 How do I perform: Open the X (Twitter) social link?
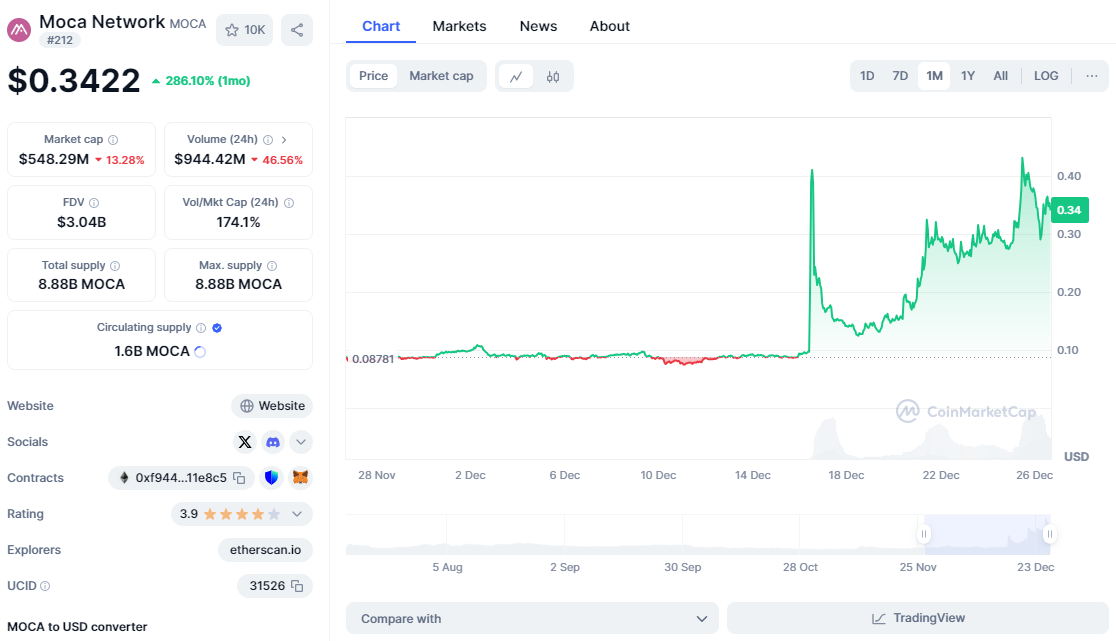(x=245, y=442)
